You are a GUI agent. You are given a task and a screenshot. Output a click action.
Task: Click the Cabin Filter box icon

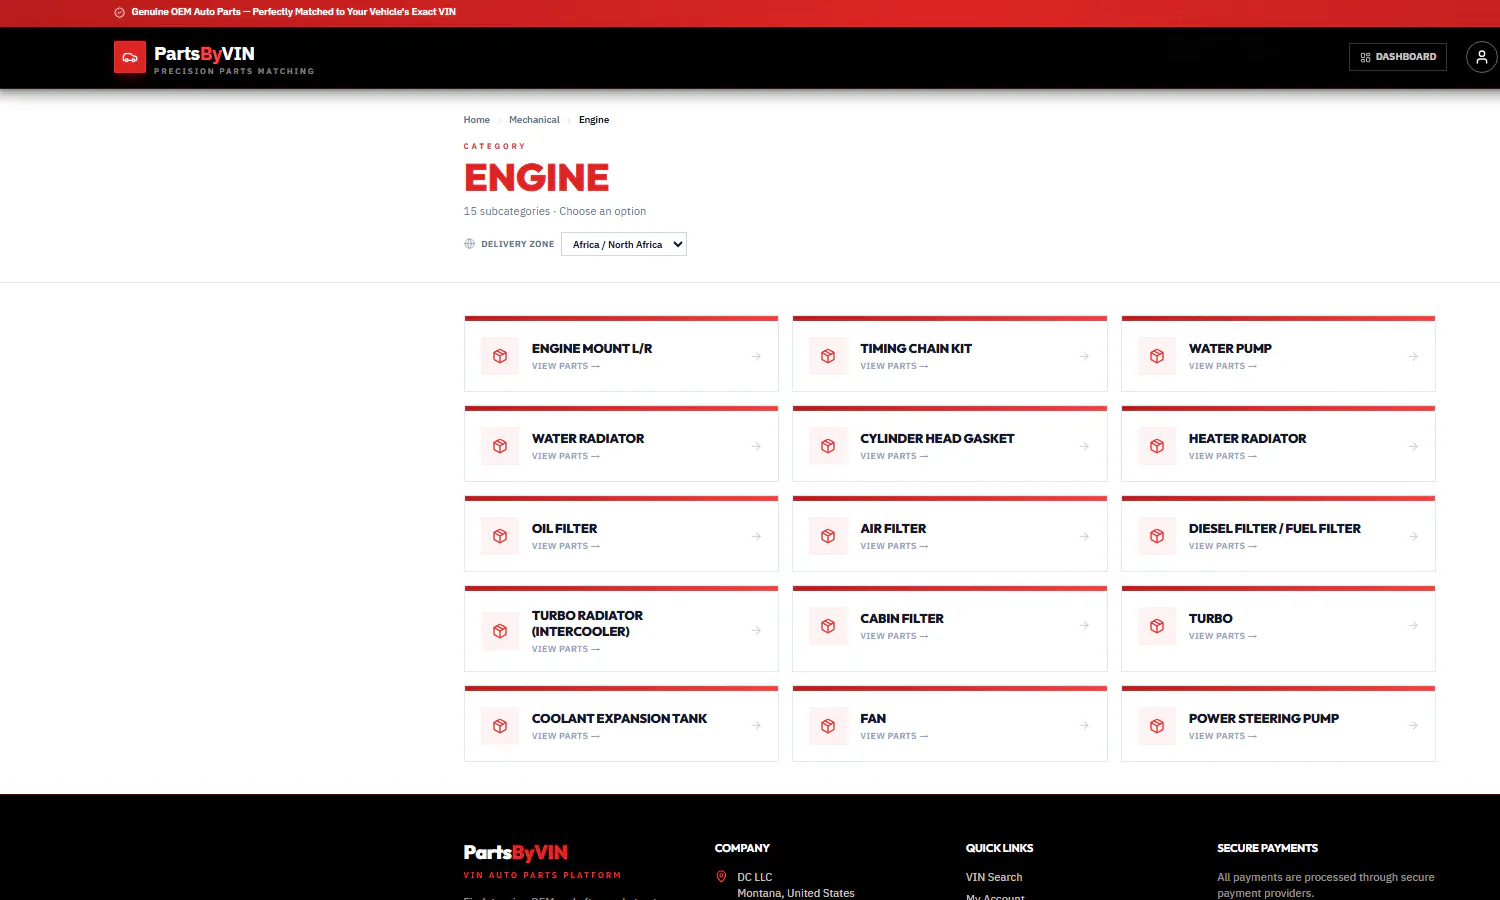(x=828, y=626)
